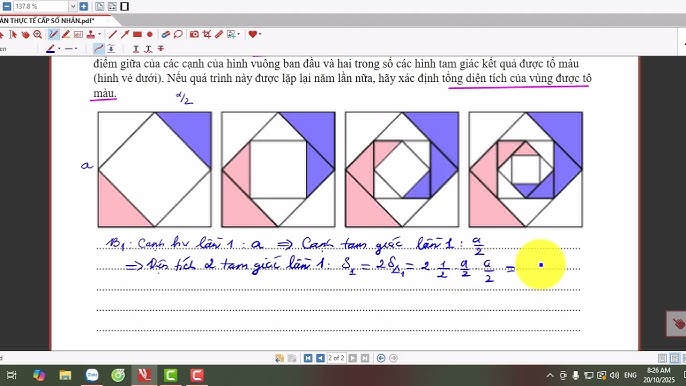
Task: Open the Add Image dropdown arrow
Action: [x=238, y=35]
